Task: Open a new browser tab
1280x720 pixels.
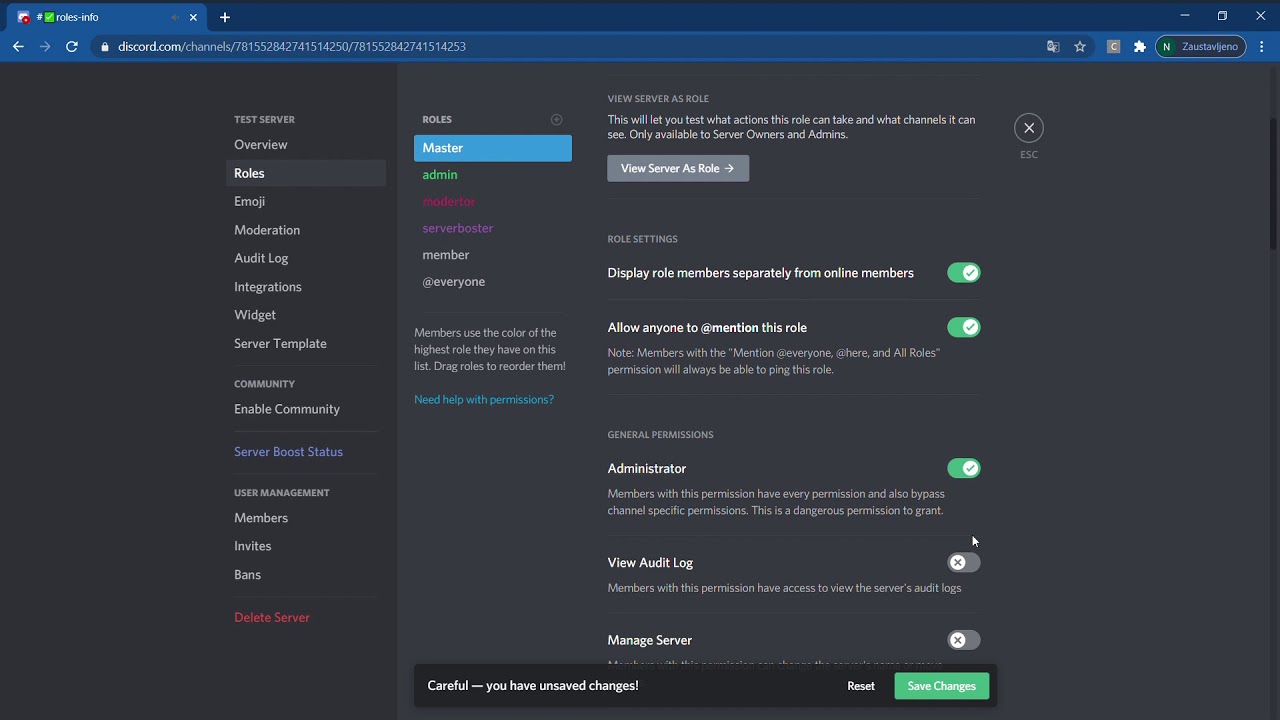Action: coord(225,17)
